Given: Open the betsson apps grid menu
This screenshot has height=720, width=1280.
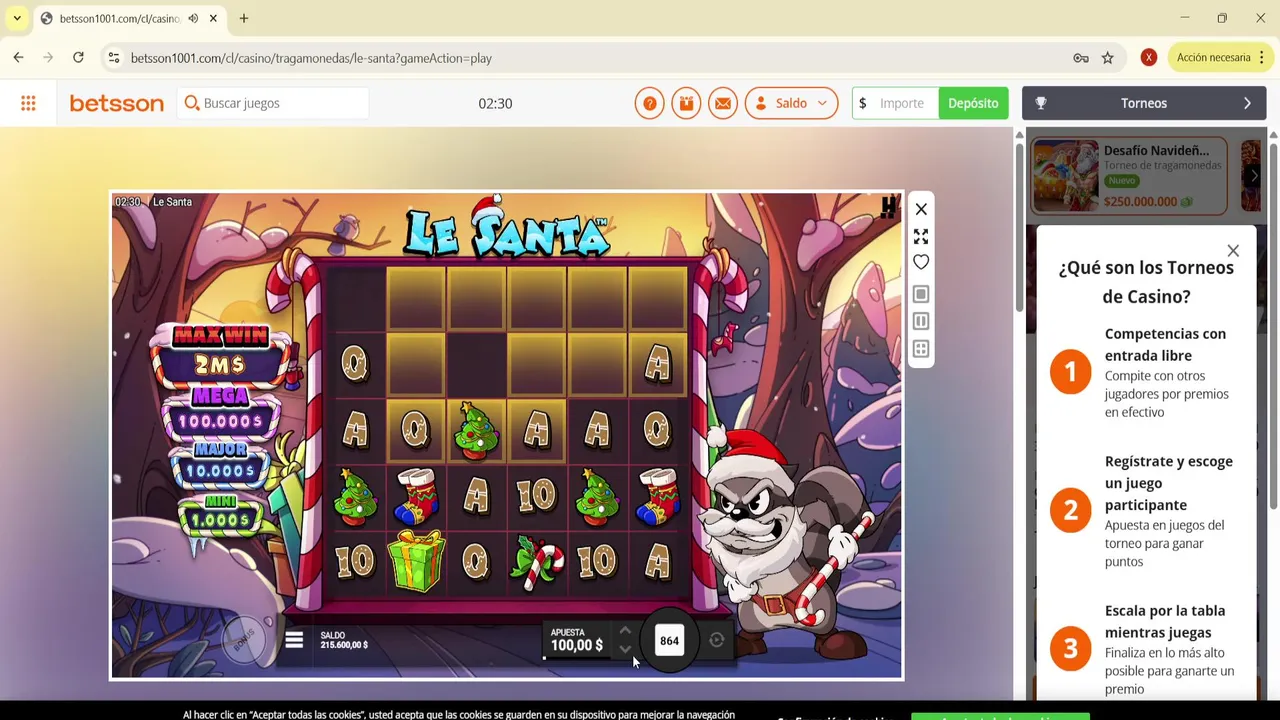Looking at the screenshot, I should pos(28,103).
